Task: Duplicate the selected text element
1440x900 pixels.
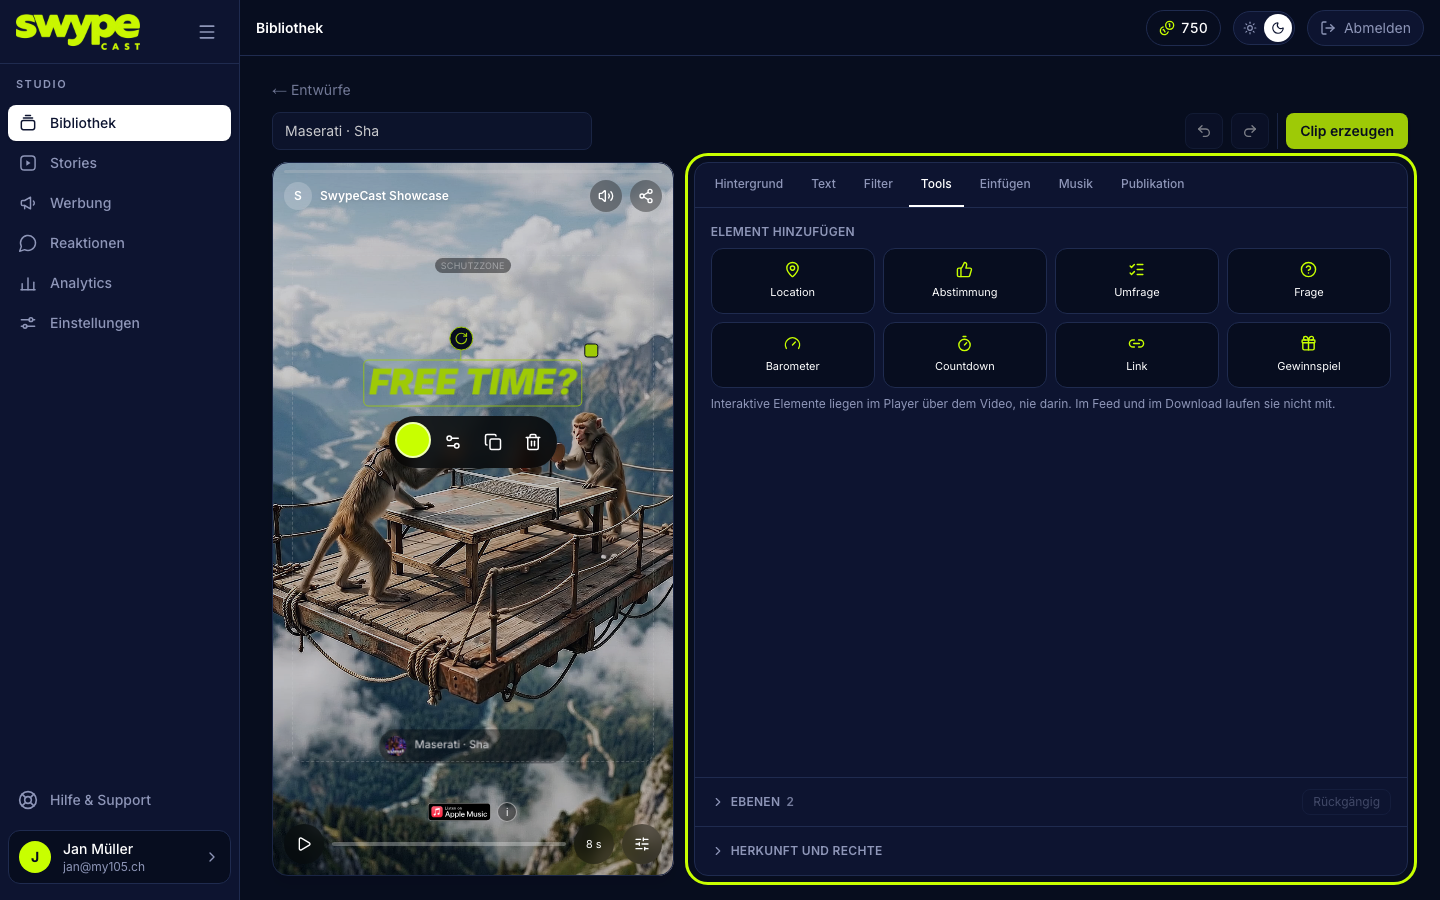Action: 493,442
